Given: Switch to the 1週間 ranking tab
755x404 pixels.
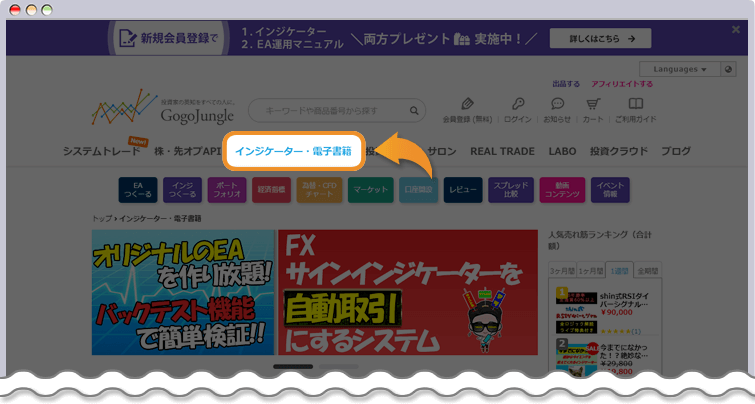Looking at the screenshot, I should coord(619,271).
